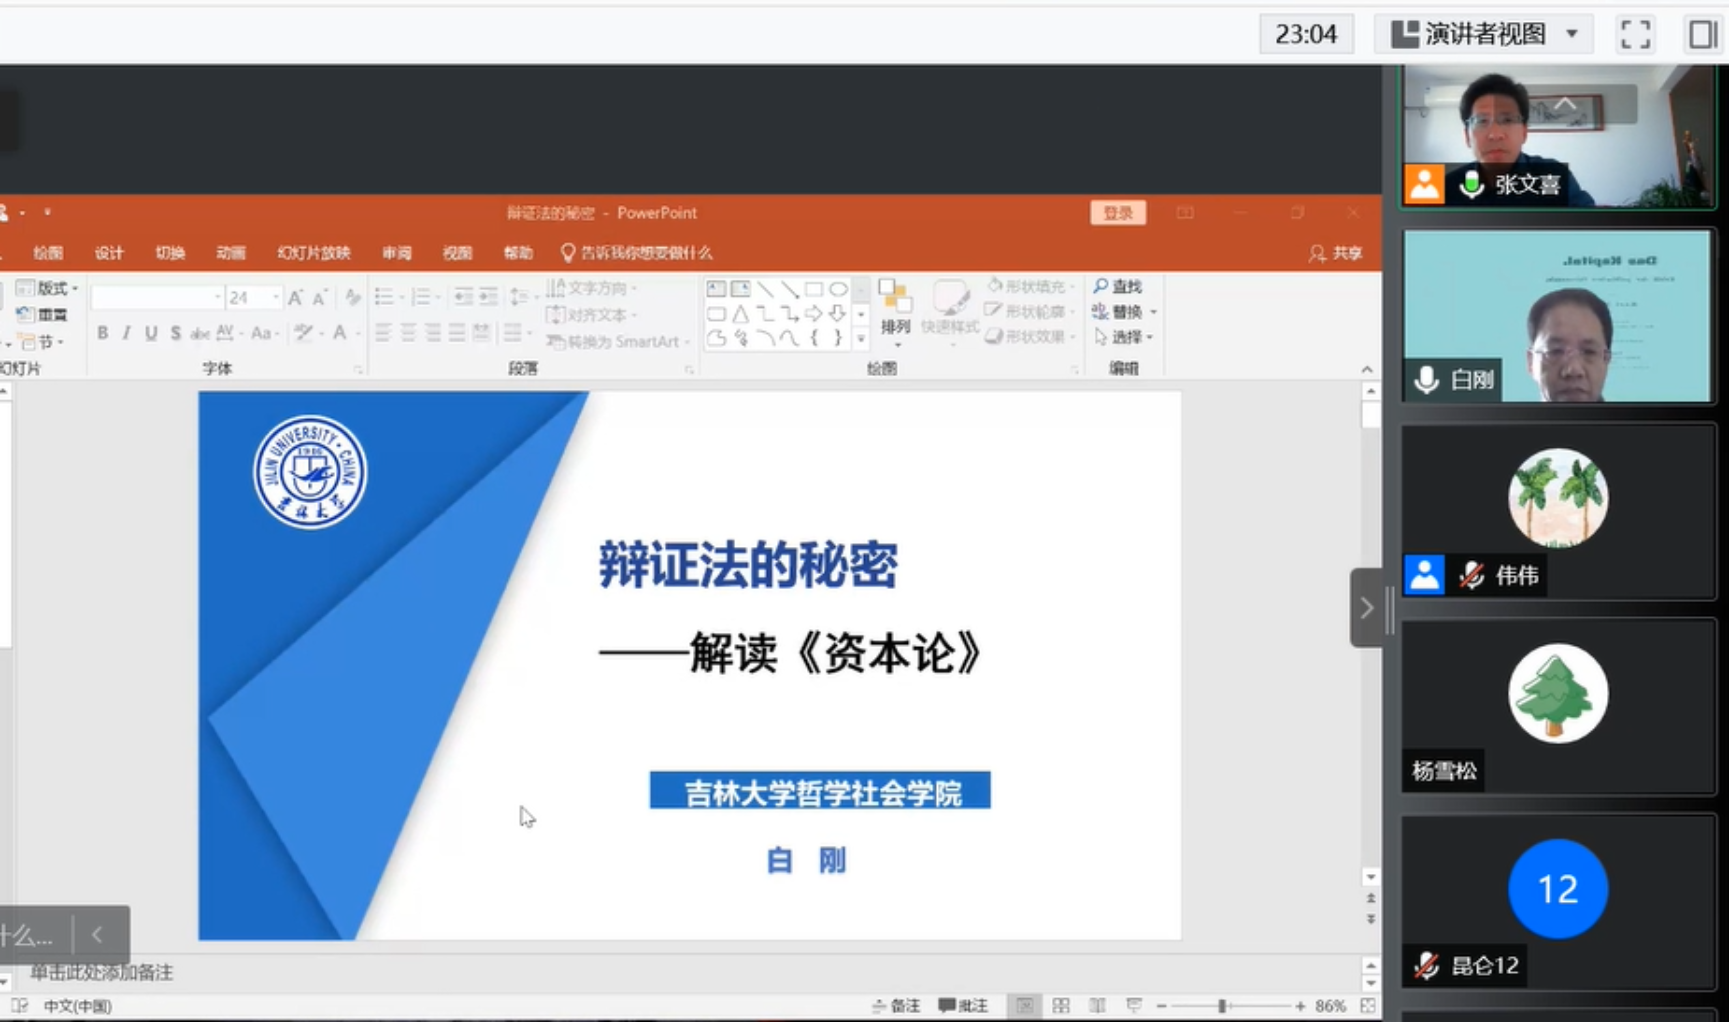Apply underline with the U icon

151,333
